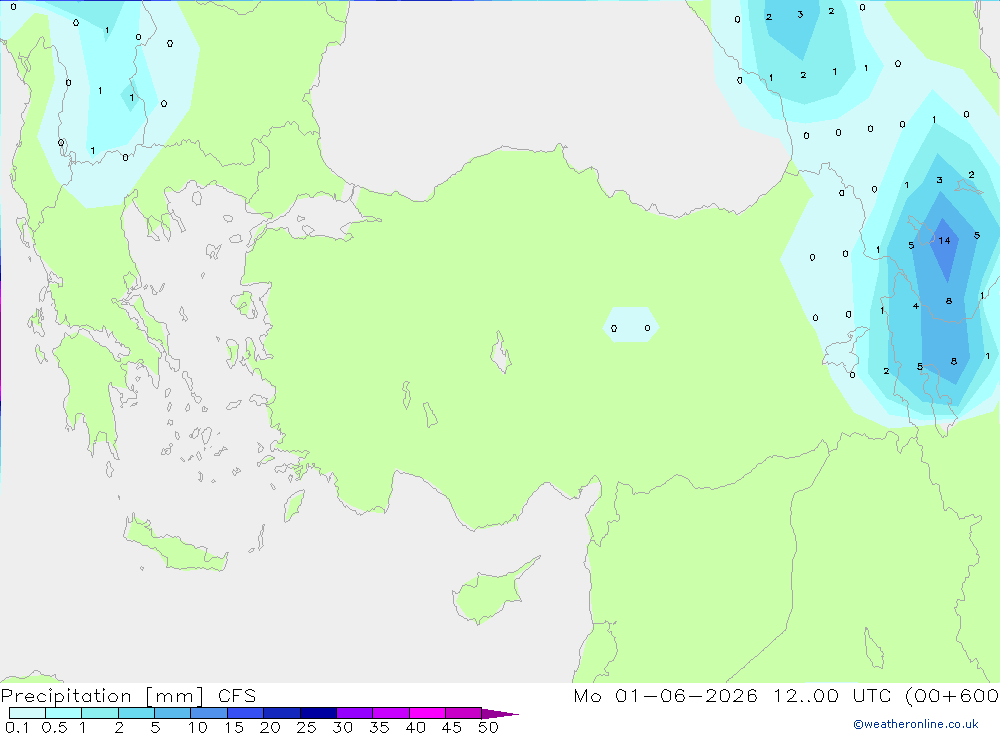The image size is (1000, 733).
Task: Click the legend scale label '25'
Action: click(306, 727)
